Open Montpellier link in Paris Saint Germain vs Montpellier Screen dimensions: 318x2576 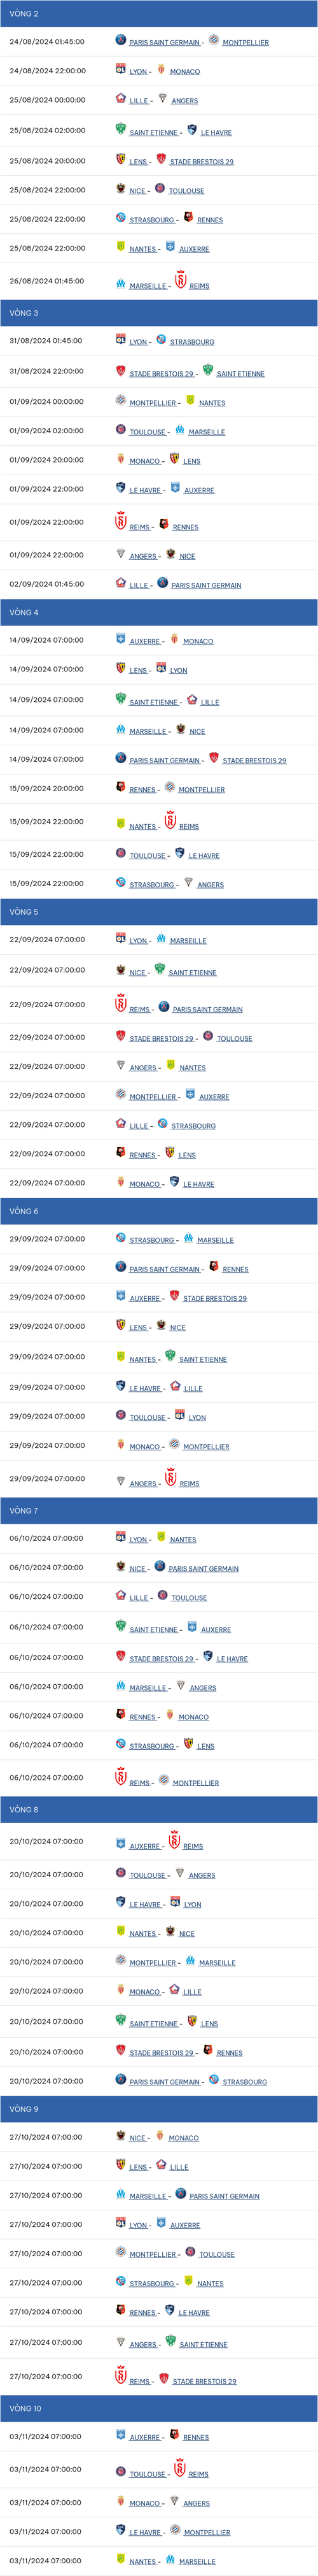coord(245,43)
